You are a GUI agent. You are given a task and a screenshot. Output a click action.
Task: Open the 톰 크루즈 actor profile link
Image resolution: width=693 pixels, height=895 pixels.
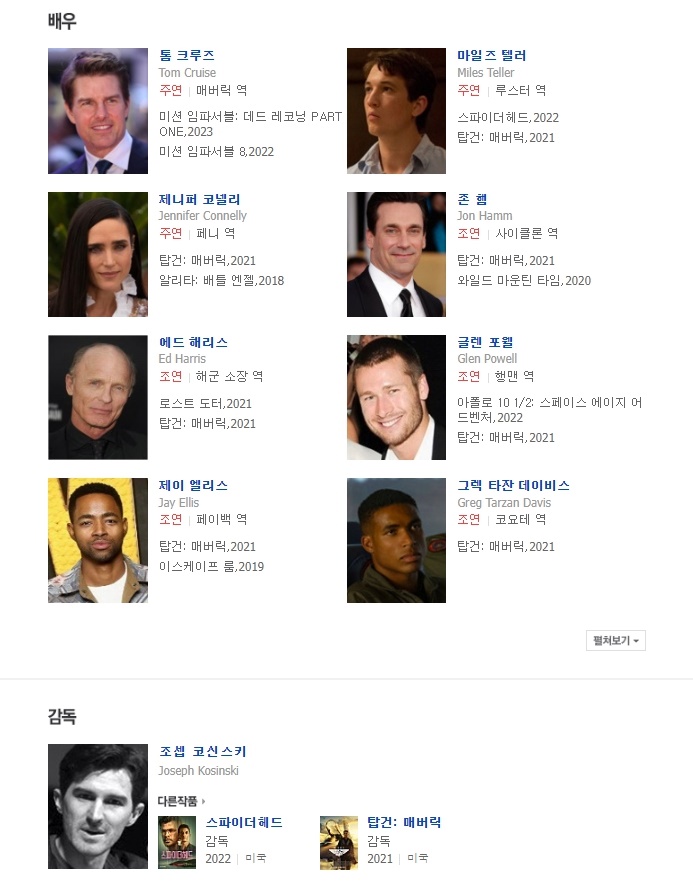point(187,55)
